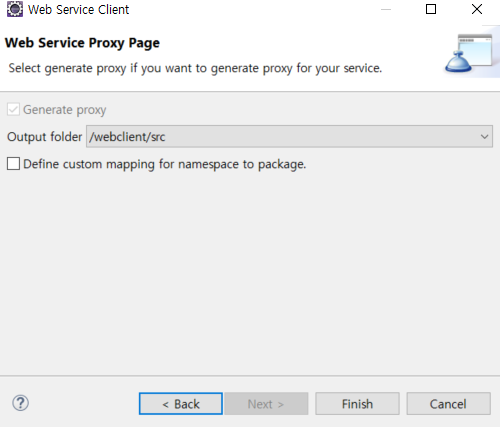The width and height of the screenshot is (500, 427).
Task: Enable Define custom mapping for namespace to package
Action: (x=13, y=164)
